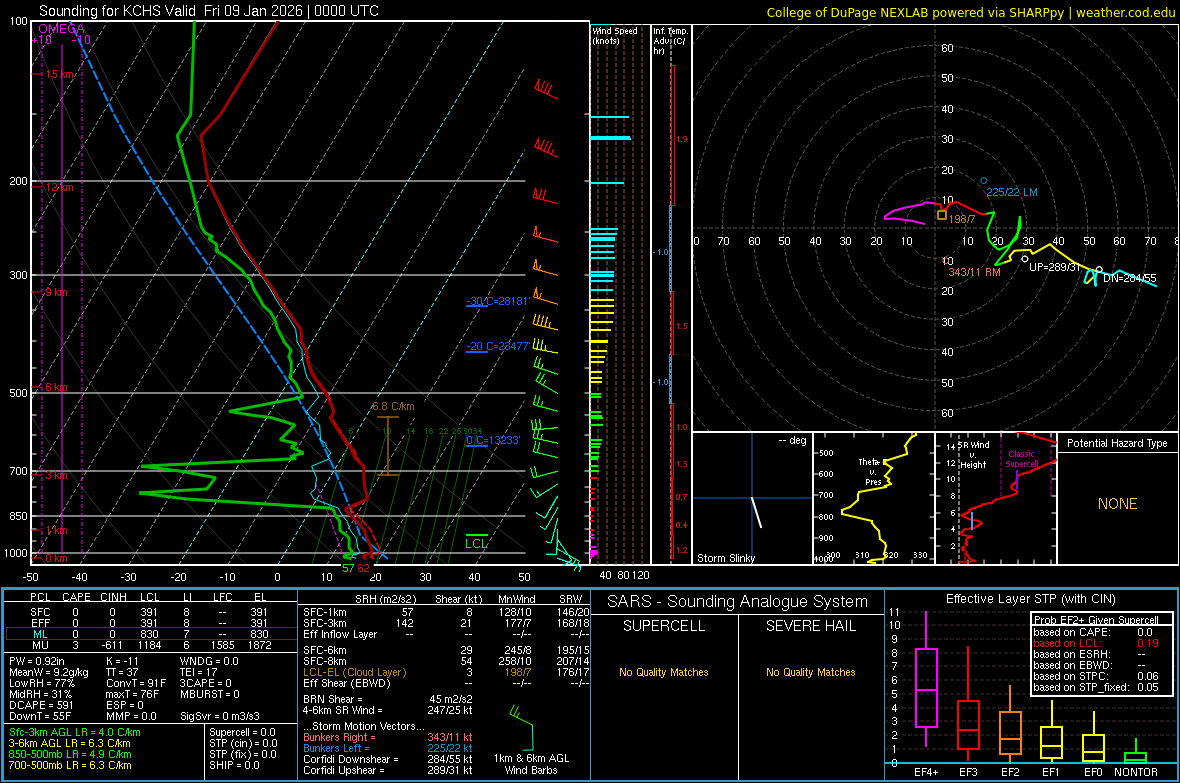Select the SFC parcel row

click(x=151, y=612)
